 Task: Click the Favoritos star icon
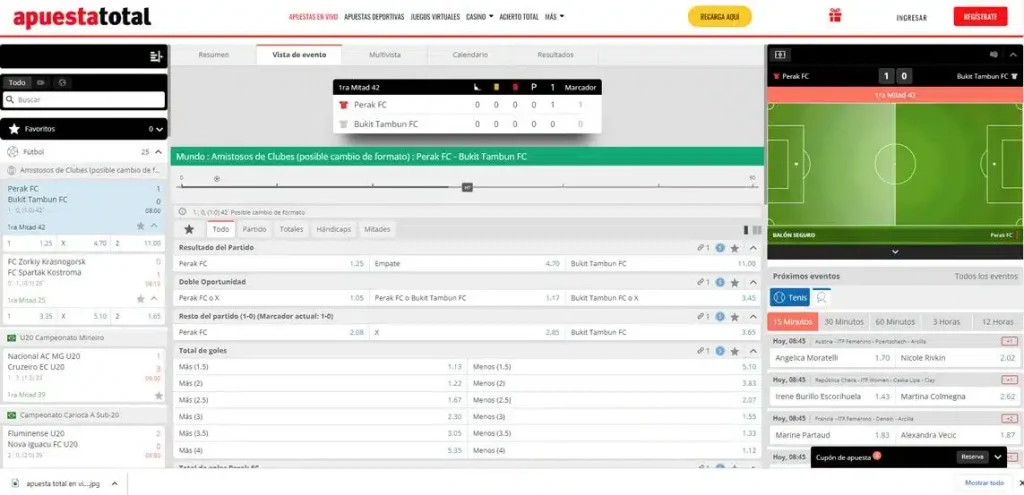(x=14, y=129)
